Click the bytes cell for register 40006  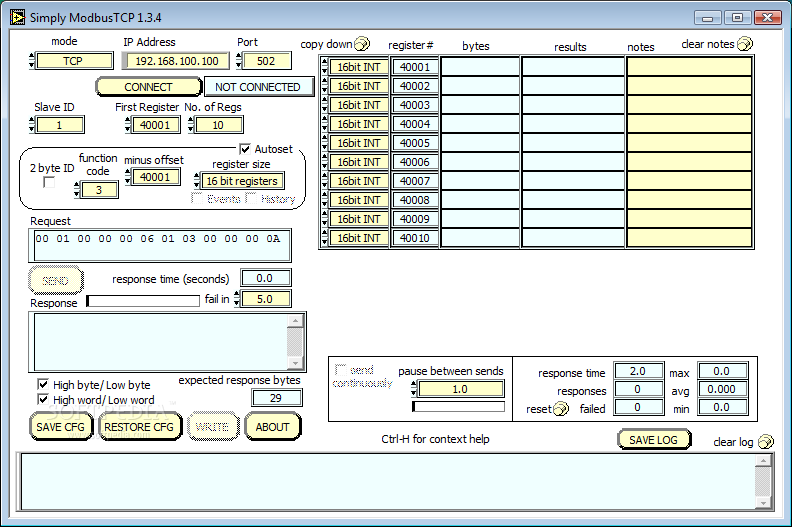point(480,162)
